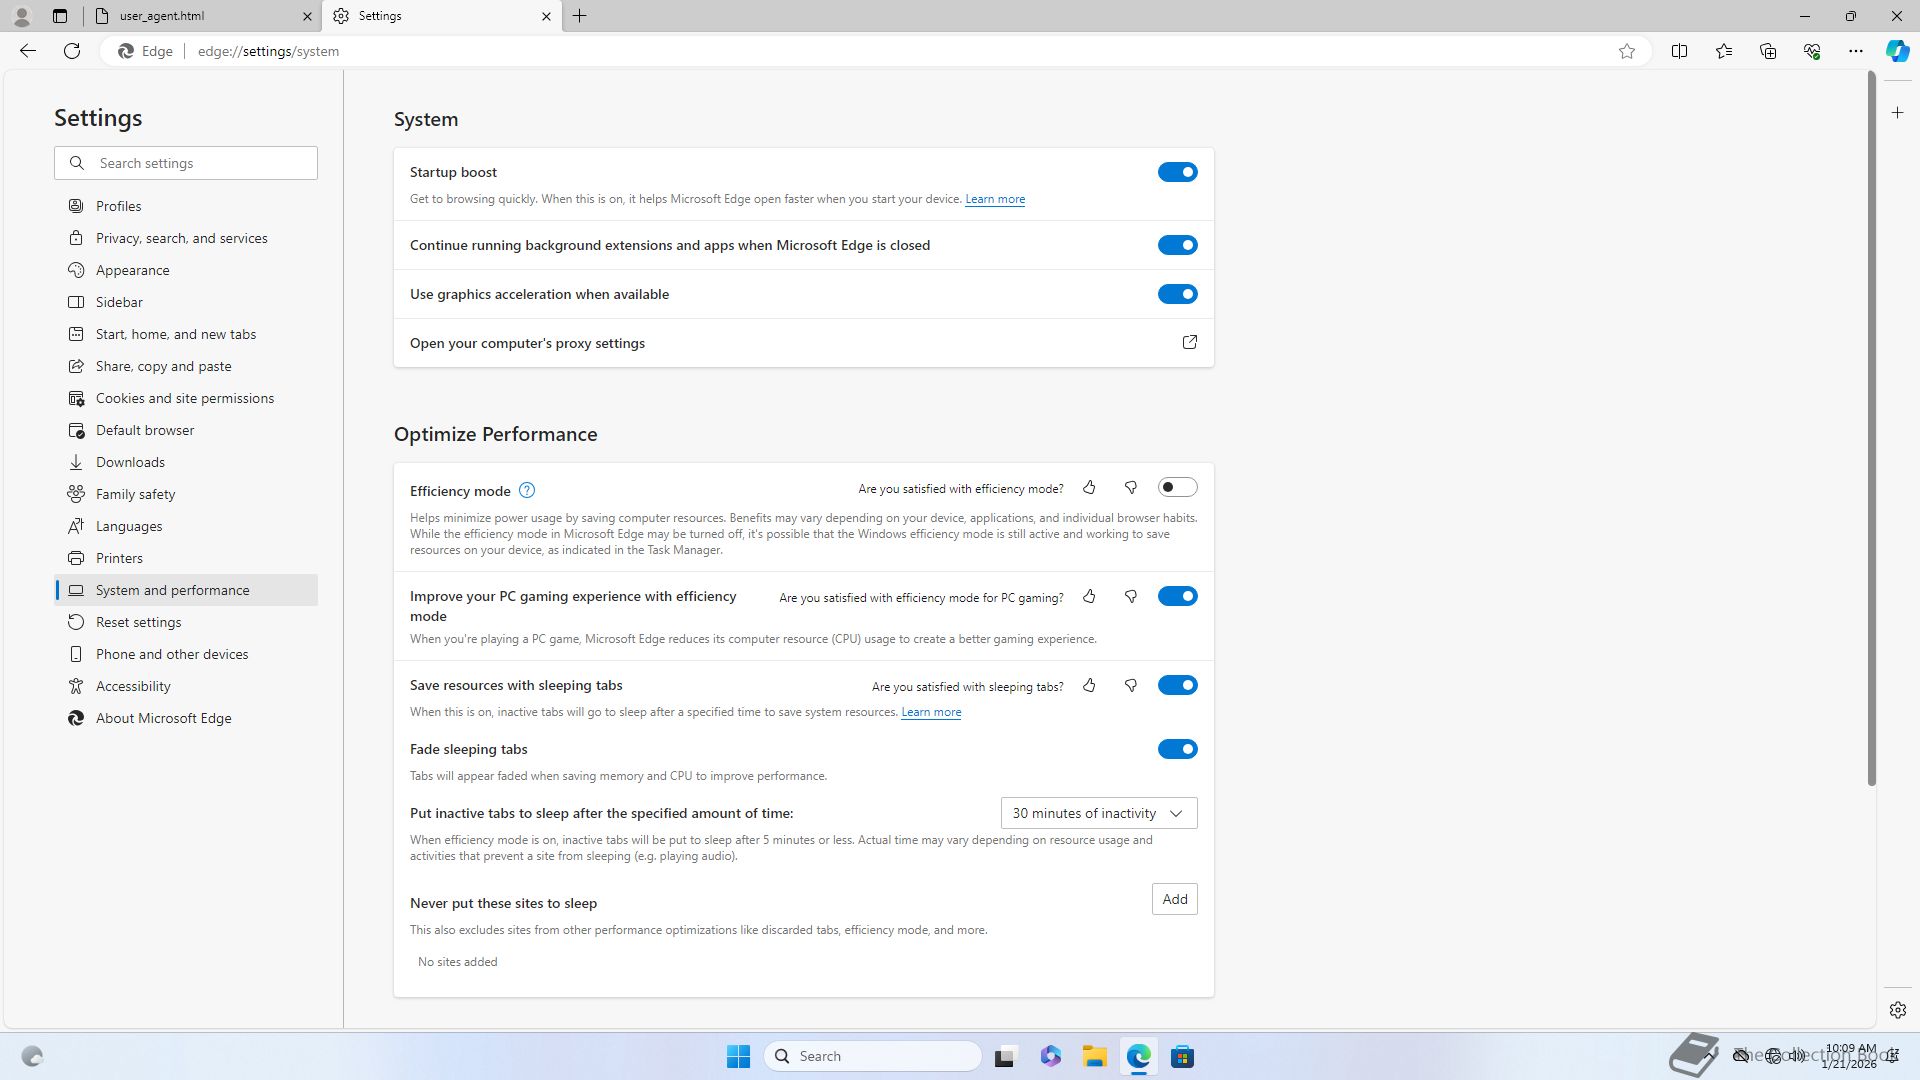
Task: Switch to the user_agent.html tab
Action: (x=200, y=16)
